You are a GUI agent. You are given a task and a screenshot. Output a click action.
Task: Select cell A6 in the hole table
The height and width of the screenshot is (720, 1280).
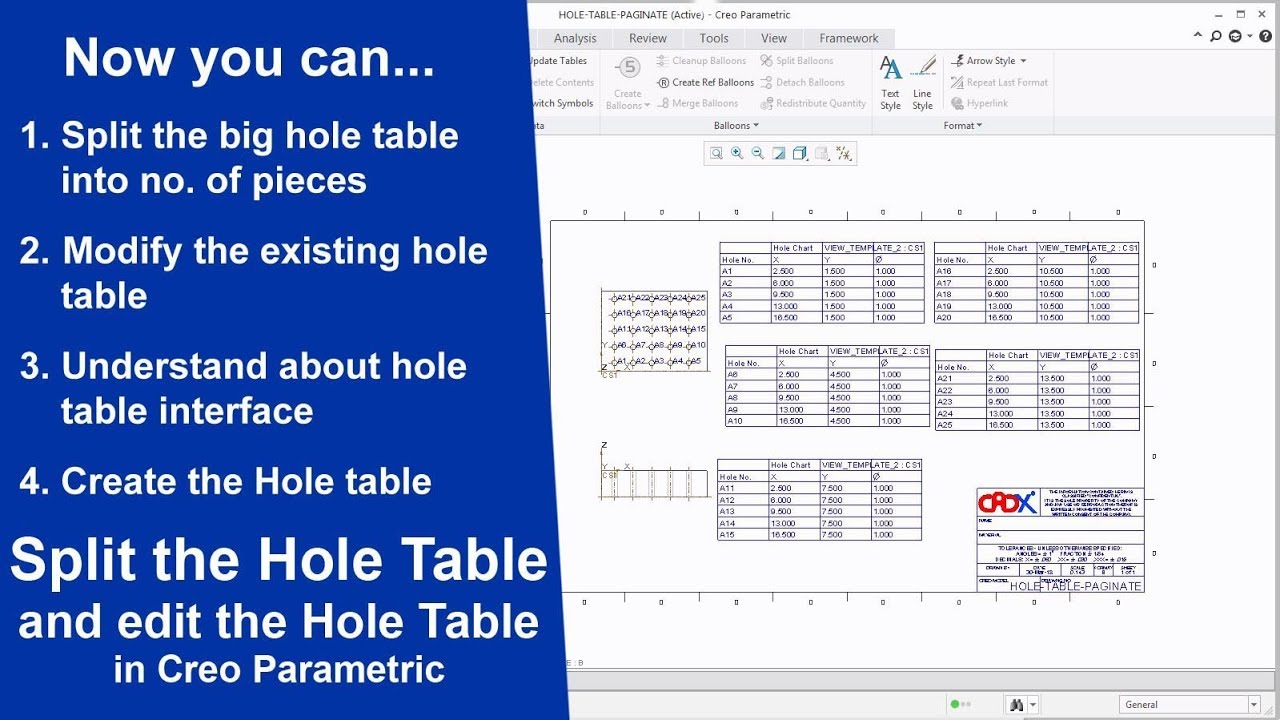coord(751,374)
